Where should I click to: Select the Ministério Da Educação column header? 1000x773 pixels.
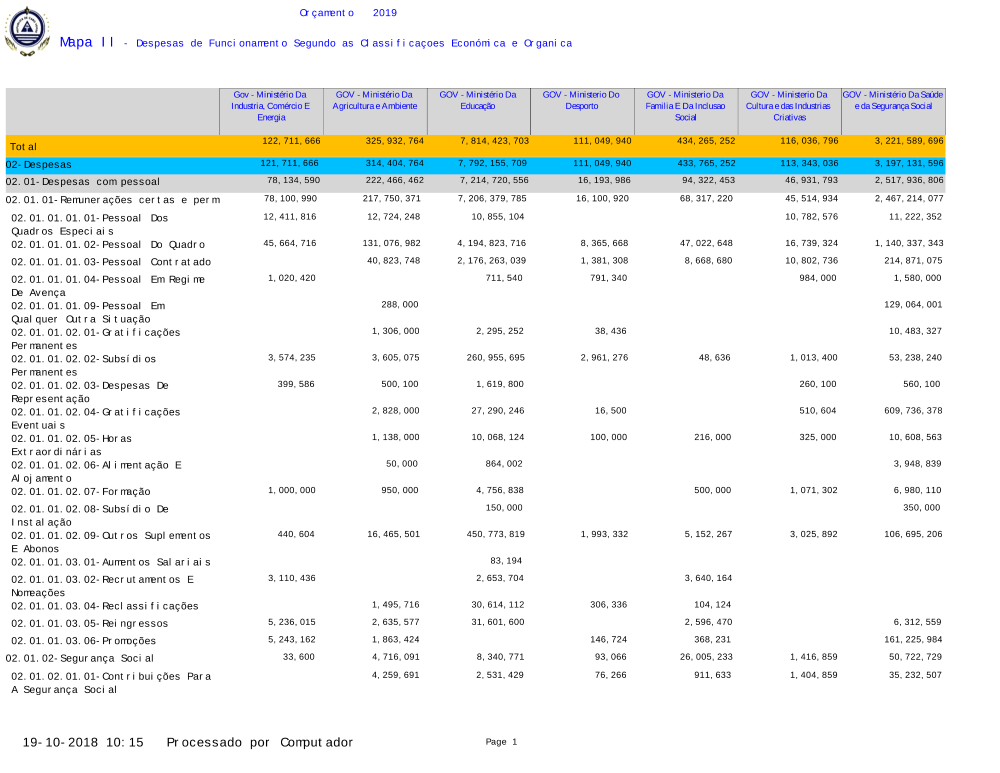click(478, 100)
